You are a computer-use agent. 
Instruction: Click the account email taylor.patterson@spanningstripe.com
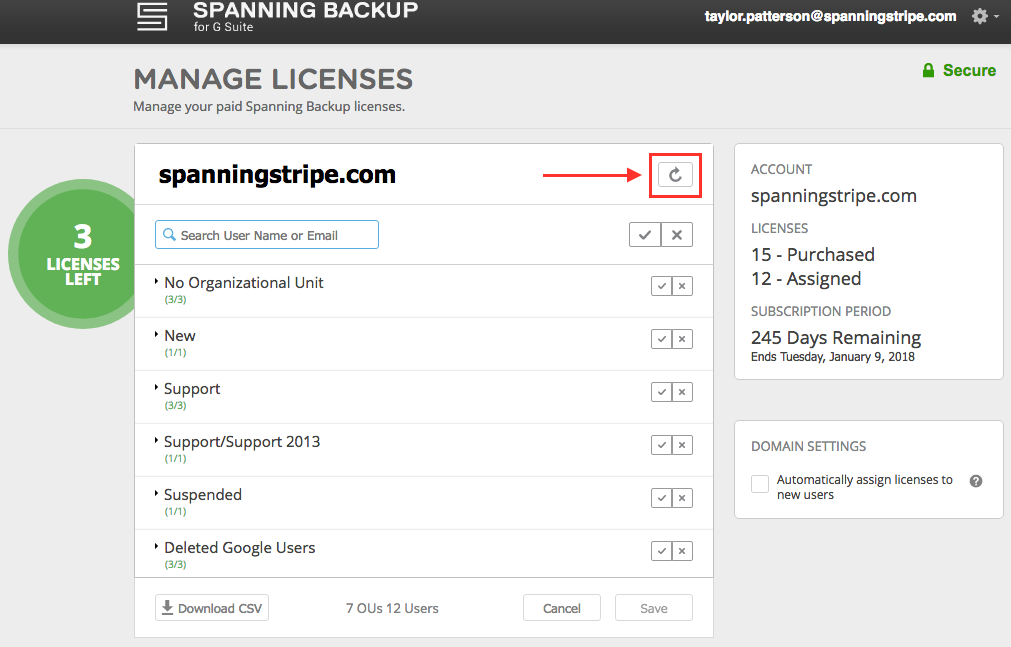click(830, 16)
